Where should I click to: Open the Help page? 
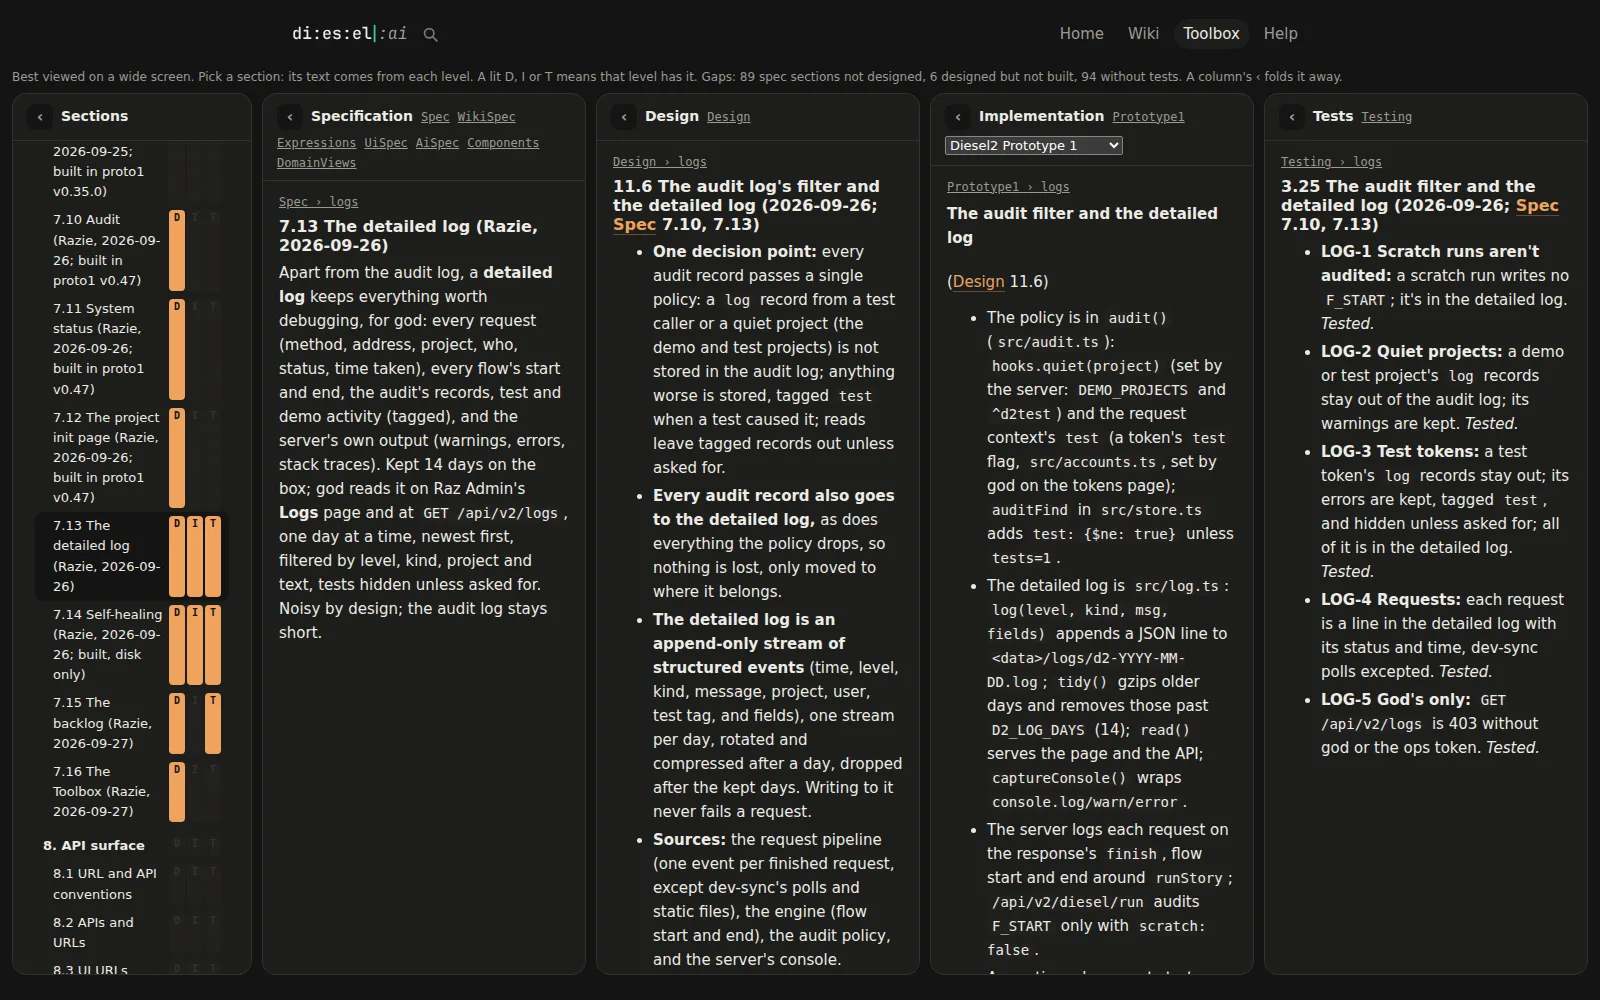(1280, 34)
